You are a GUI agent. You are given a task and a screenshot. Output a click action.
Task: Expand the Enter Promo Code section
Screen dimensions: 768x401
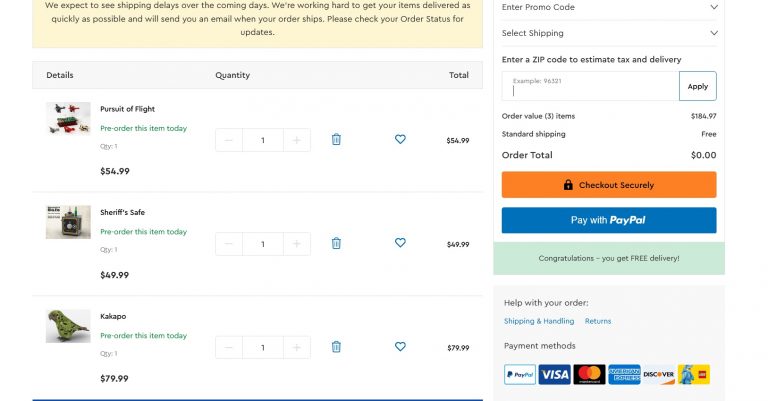coord(609,7)
